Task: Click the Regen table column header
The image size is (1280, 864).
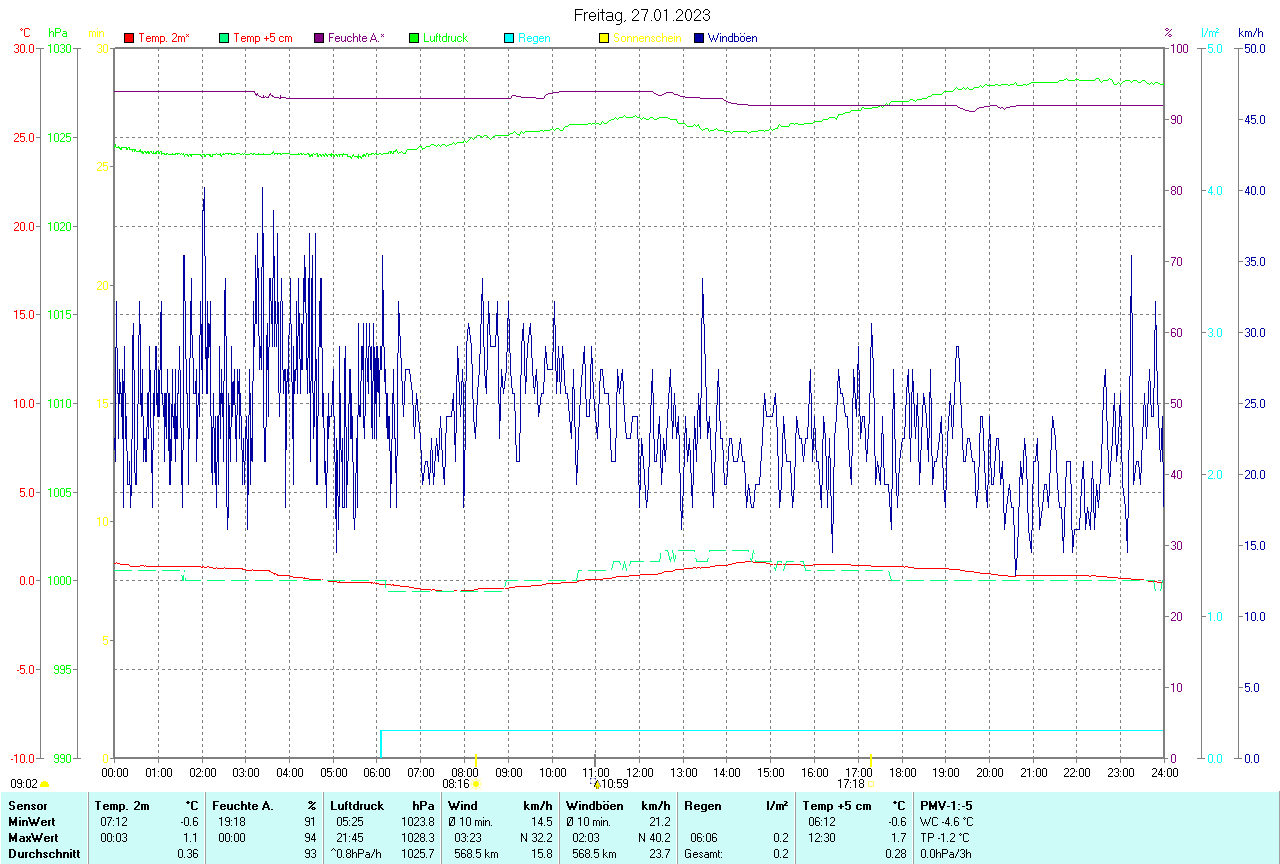Action: pyautogui.click(x=703, y=806)
